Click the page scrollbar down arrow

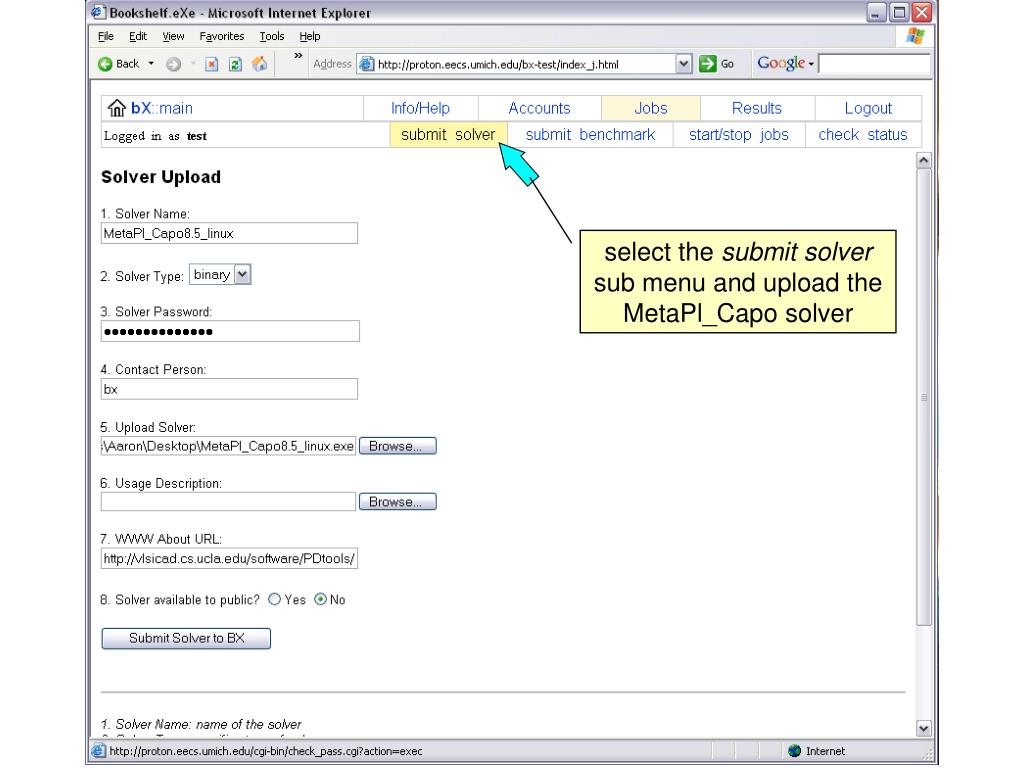(x=923, y=729)
